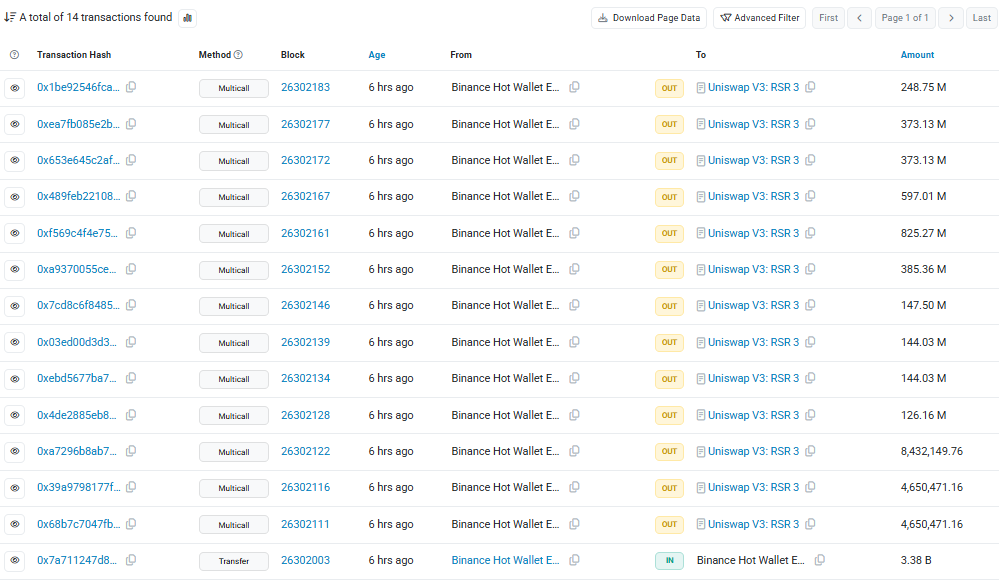Open Uniswap V3: RSR 3 in row 26302122

[753, 451]
